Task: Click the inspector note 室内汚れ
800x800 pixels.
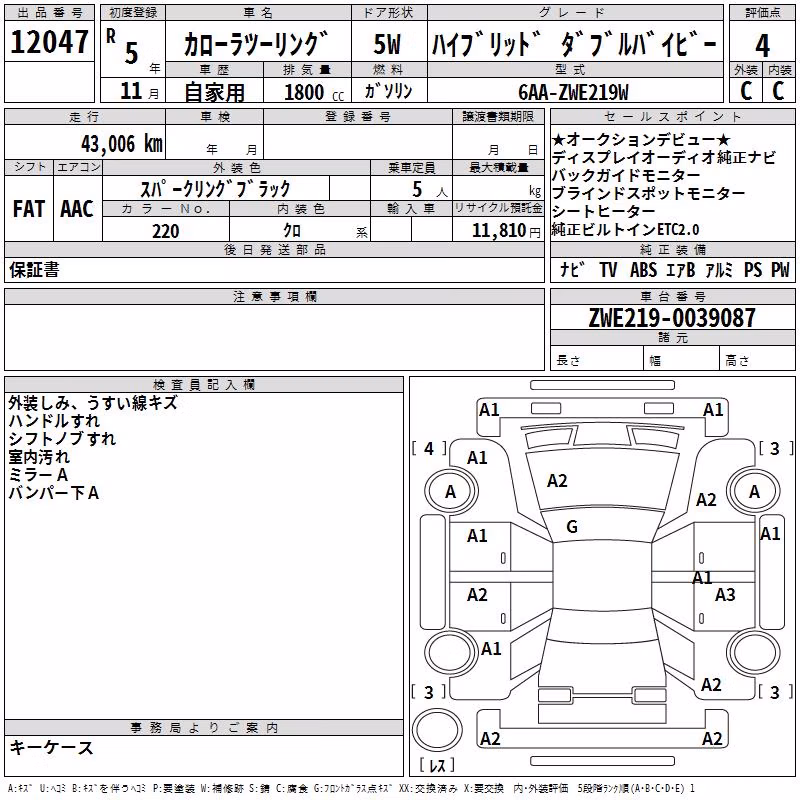Action: (39, 457)
